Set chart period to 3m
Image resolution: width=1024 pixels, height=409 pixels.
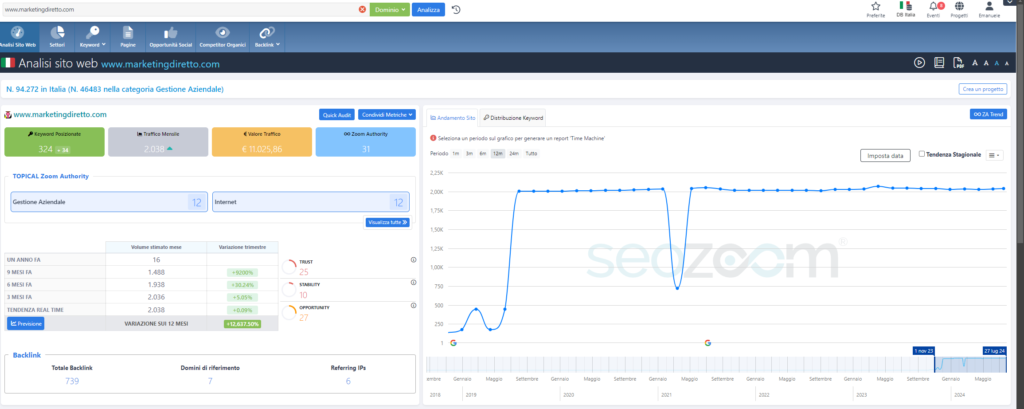pos(469,153)
